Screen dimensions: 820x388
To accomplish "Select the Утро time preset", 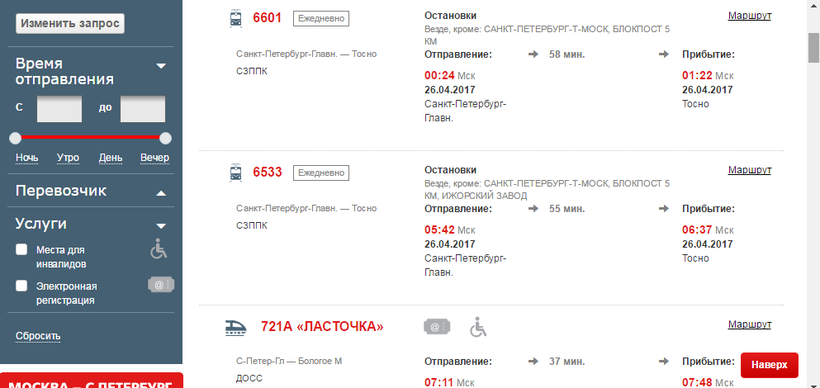I will [68, 158].
